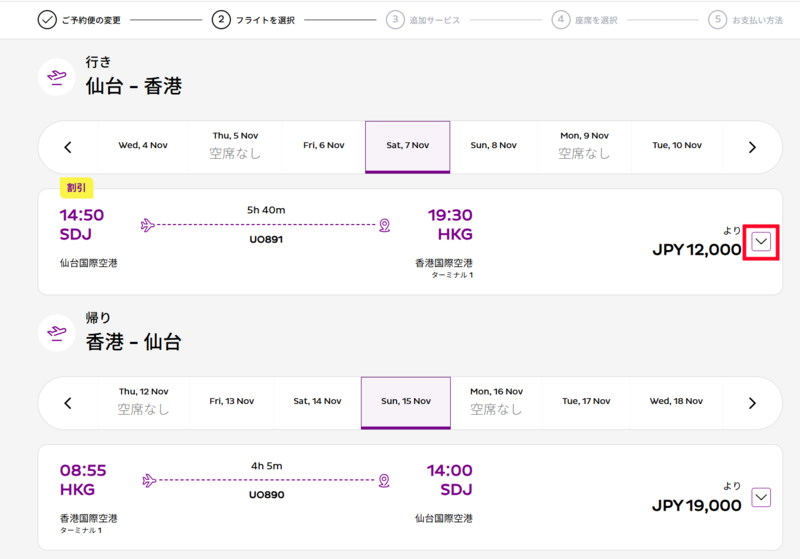Image resolution: width=800 pixels, height=559 pixels.
Task: Go to step 2 フライトを選択
Action: (x=254, y=20)
